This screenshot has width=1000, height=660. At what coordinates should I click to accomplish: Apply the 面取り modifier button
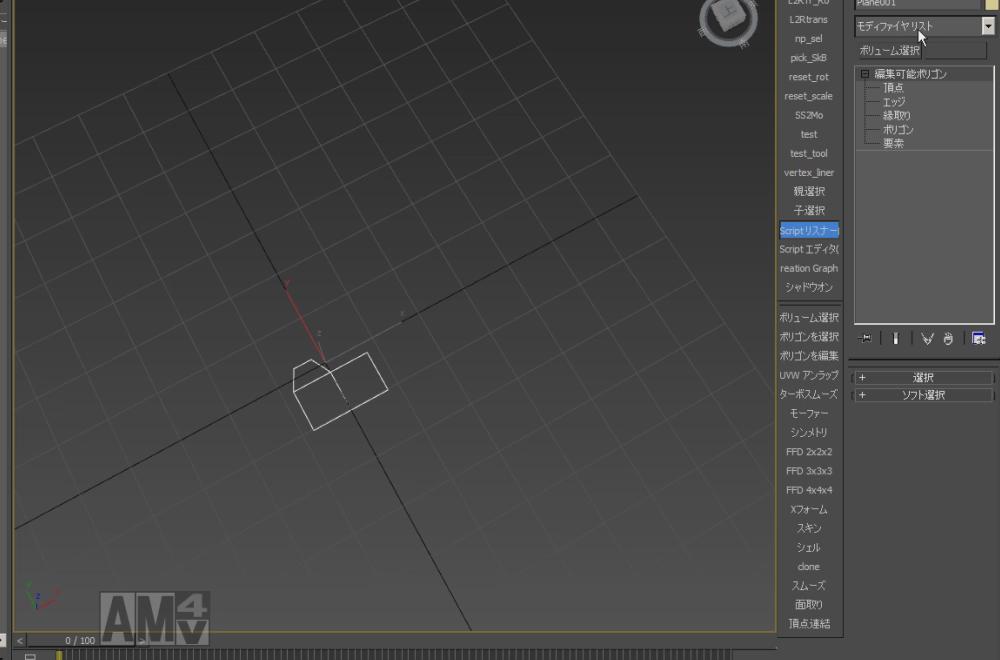click(809, 605)
